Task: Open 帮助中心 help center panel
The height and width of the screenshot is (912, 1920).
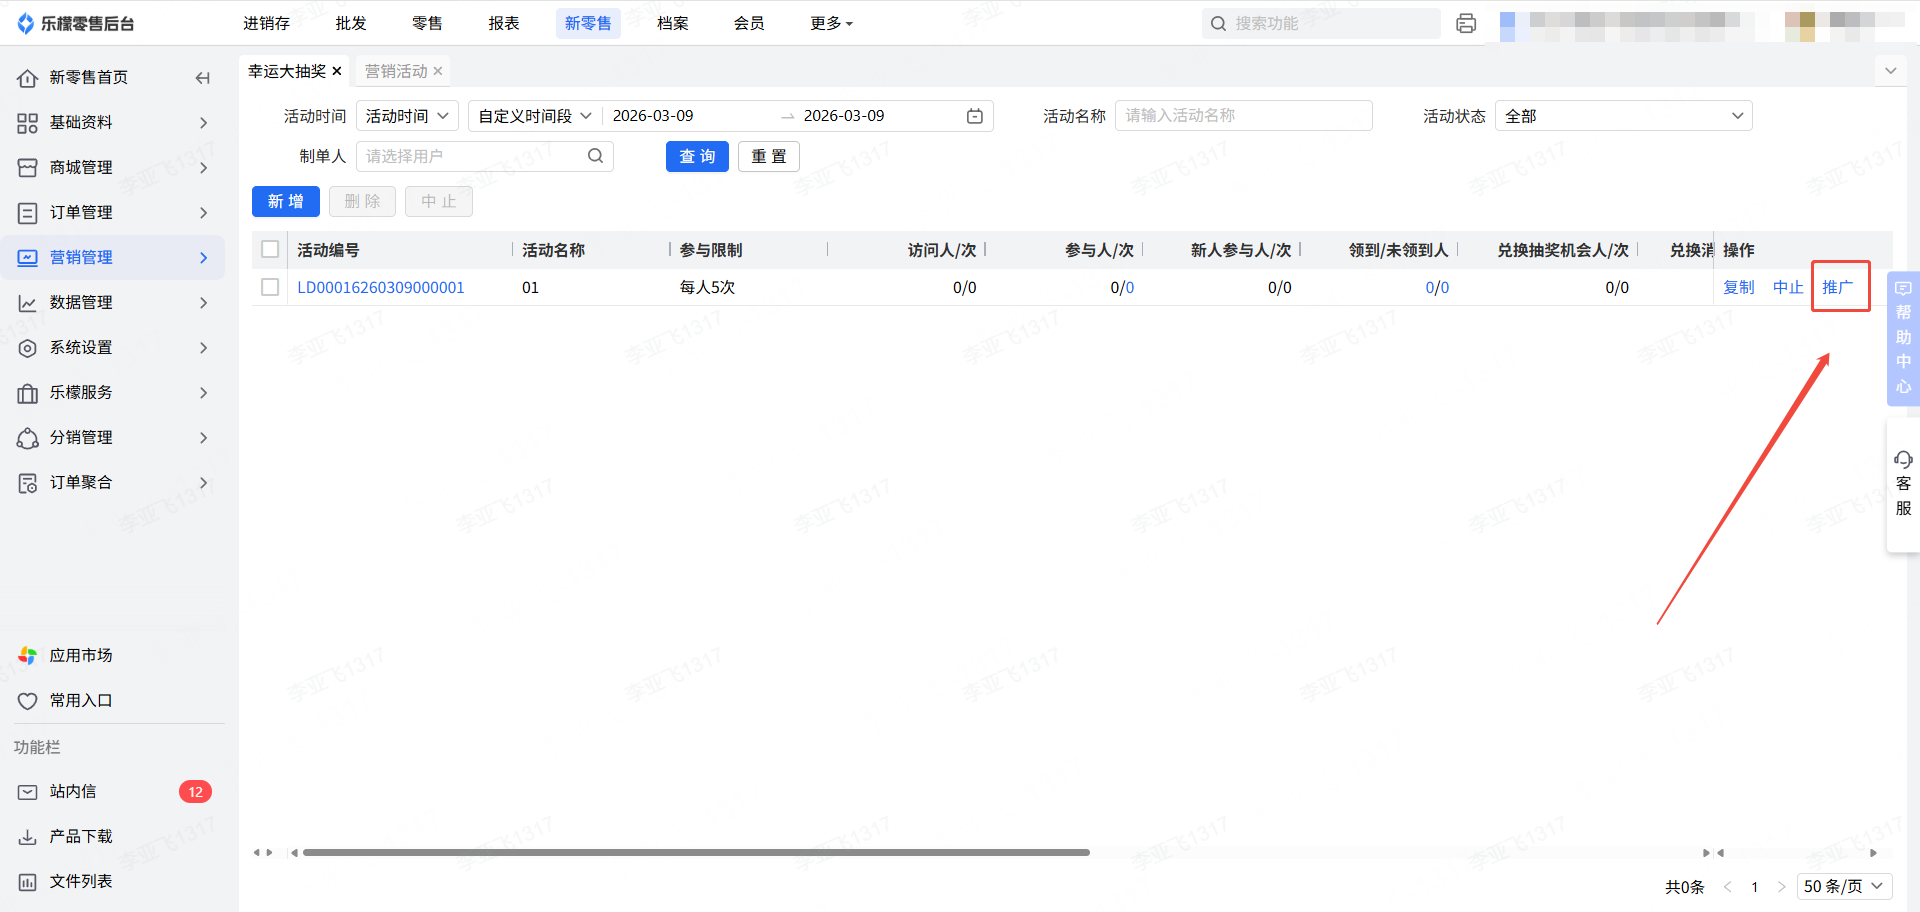Action: click(x=1902, y=338)
